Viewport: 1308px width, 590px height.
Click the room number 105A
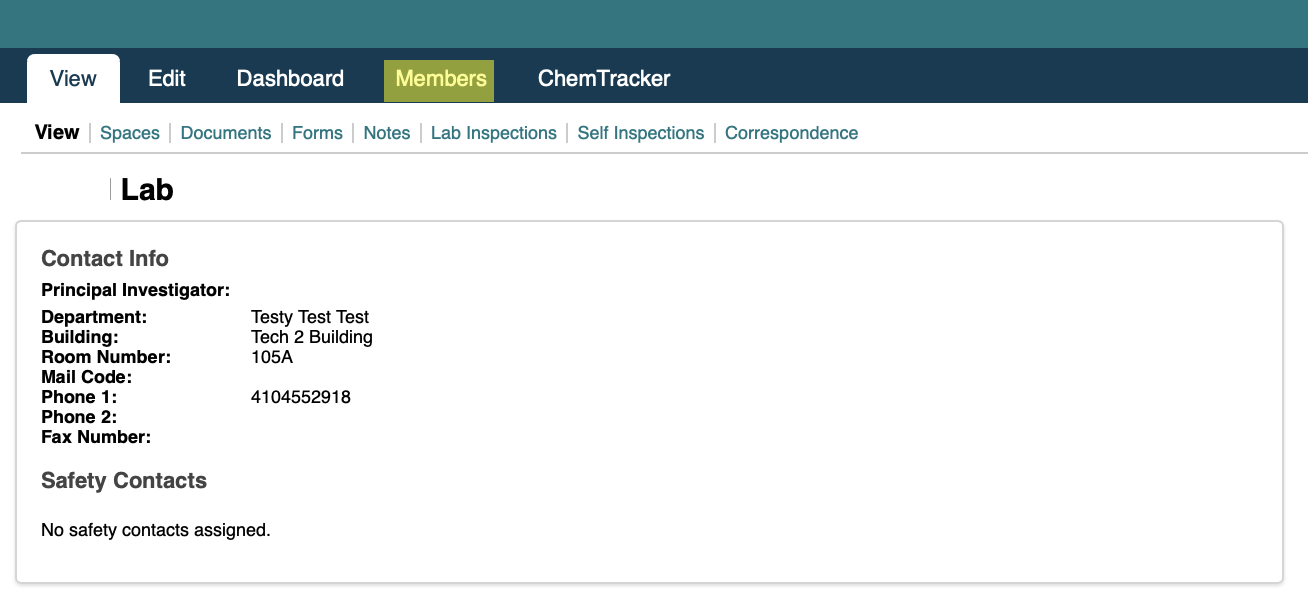(x=272, y=357)
